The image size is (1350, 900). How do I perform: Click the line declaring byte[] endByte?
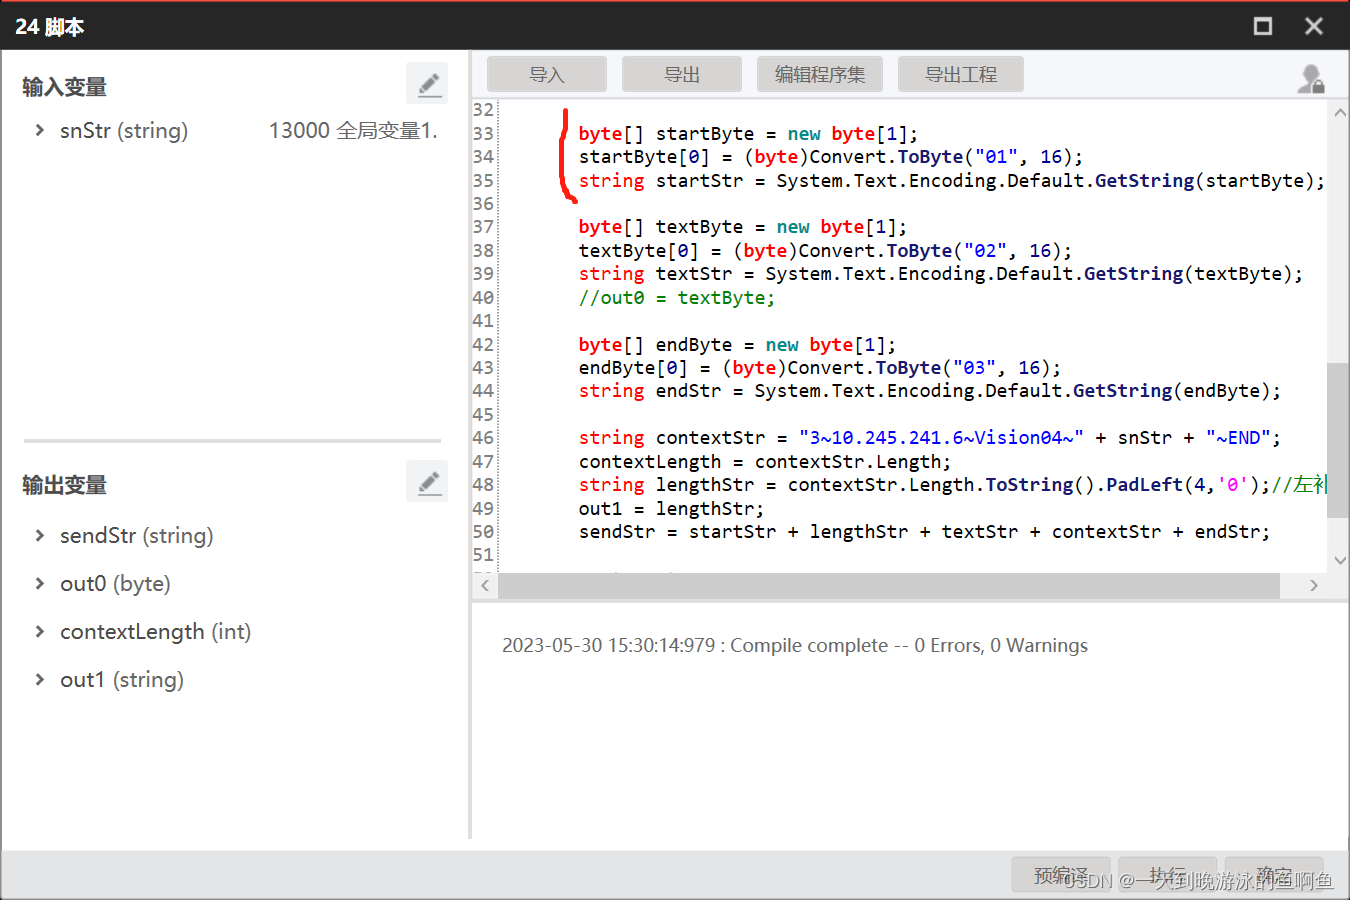pos(737,344)
